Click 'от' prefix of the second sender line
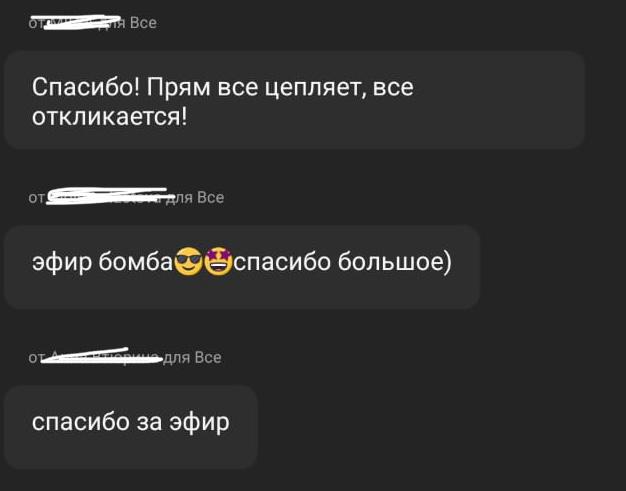 (36, 198)
